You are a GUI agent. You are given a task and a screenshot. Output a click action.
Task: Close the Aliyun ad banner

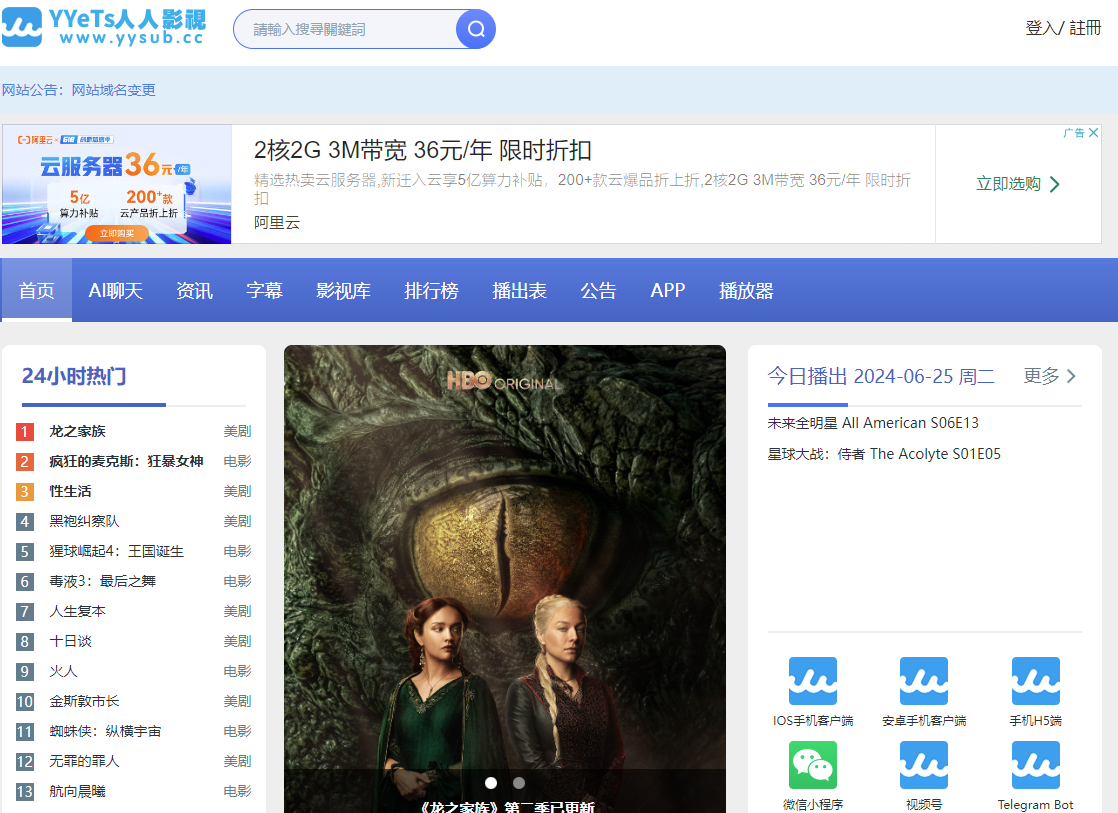point(1093,133)
